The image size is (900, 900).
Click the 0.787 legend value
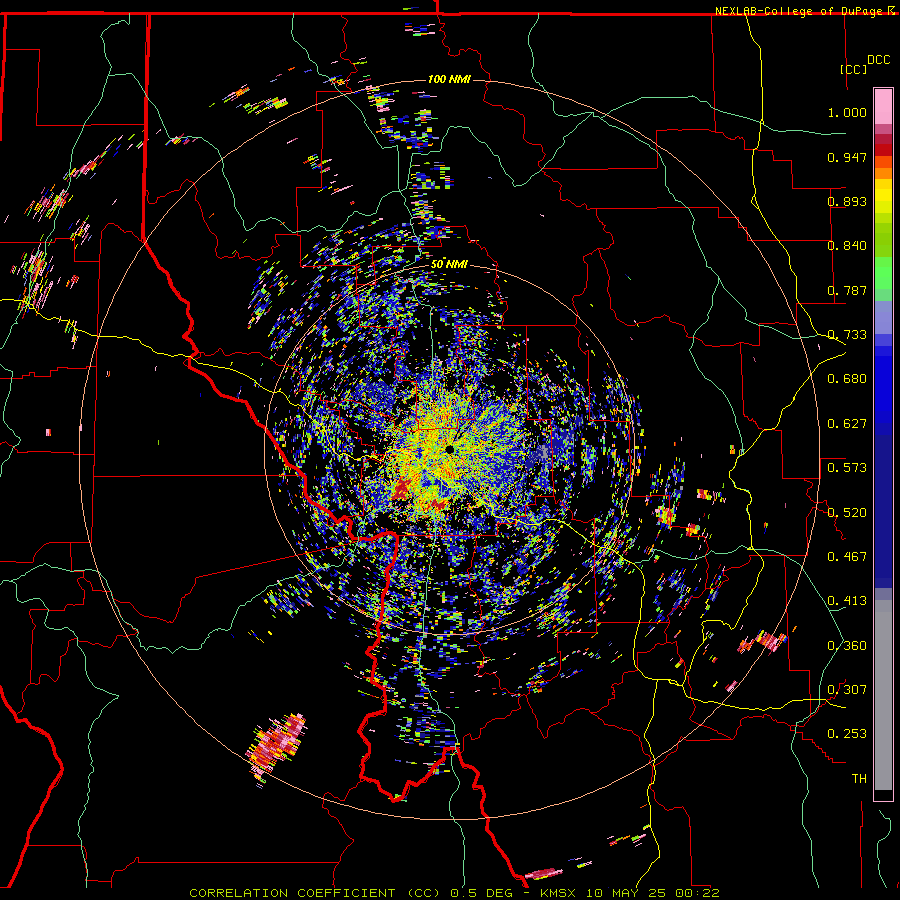coord(847,290)
